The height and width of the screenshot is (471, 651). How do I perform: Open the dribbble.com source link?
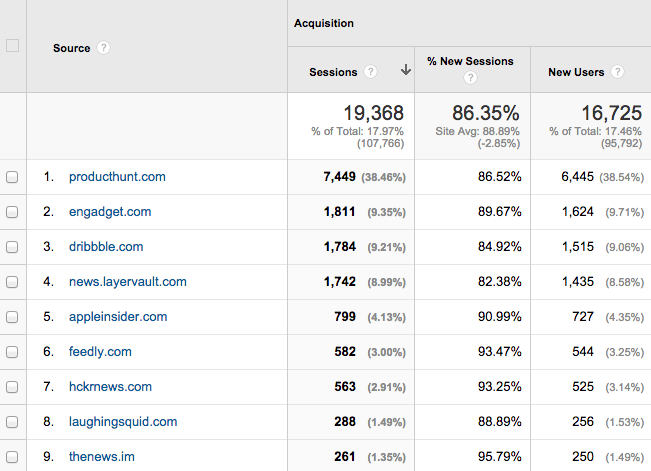click(x=106, y=247)
